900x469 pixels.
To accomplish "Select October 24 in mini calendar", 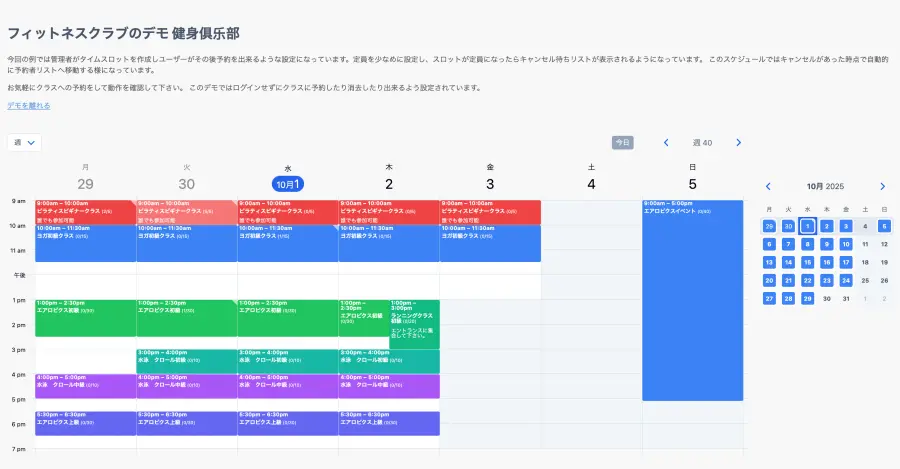I will coord(845,280).
